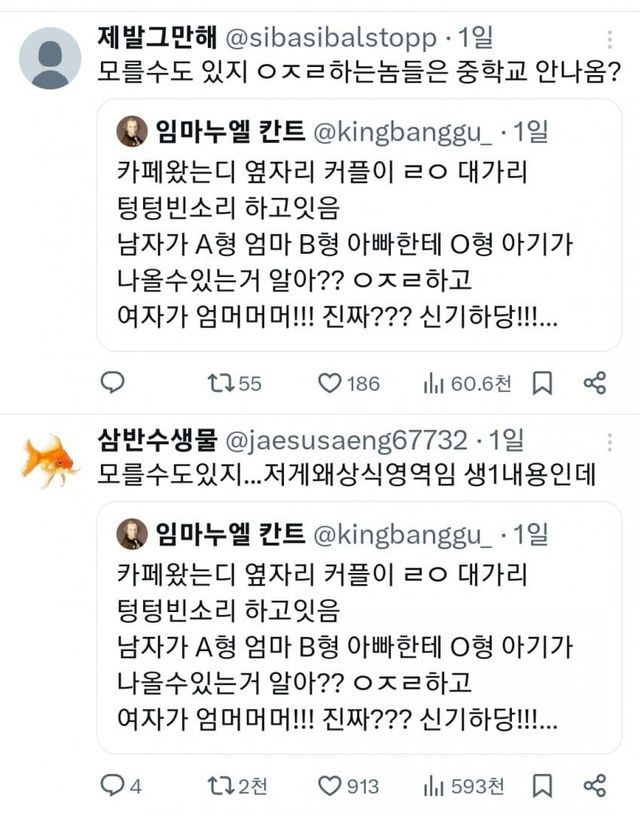This screenshot has width=640, height=816.
Task: Bookmark 제발그만해's tweet
Action: 542,383
